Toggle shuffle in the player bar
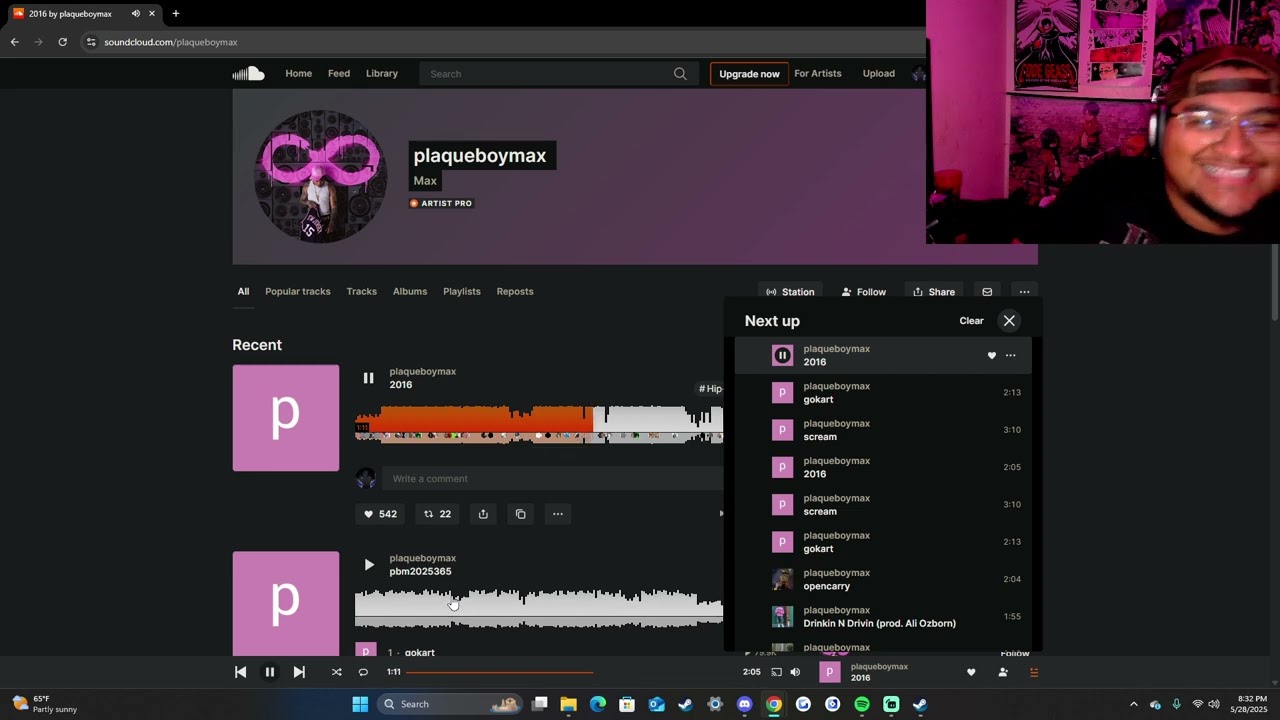 click(x=336, y=672)
